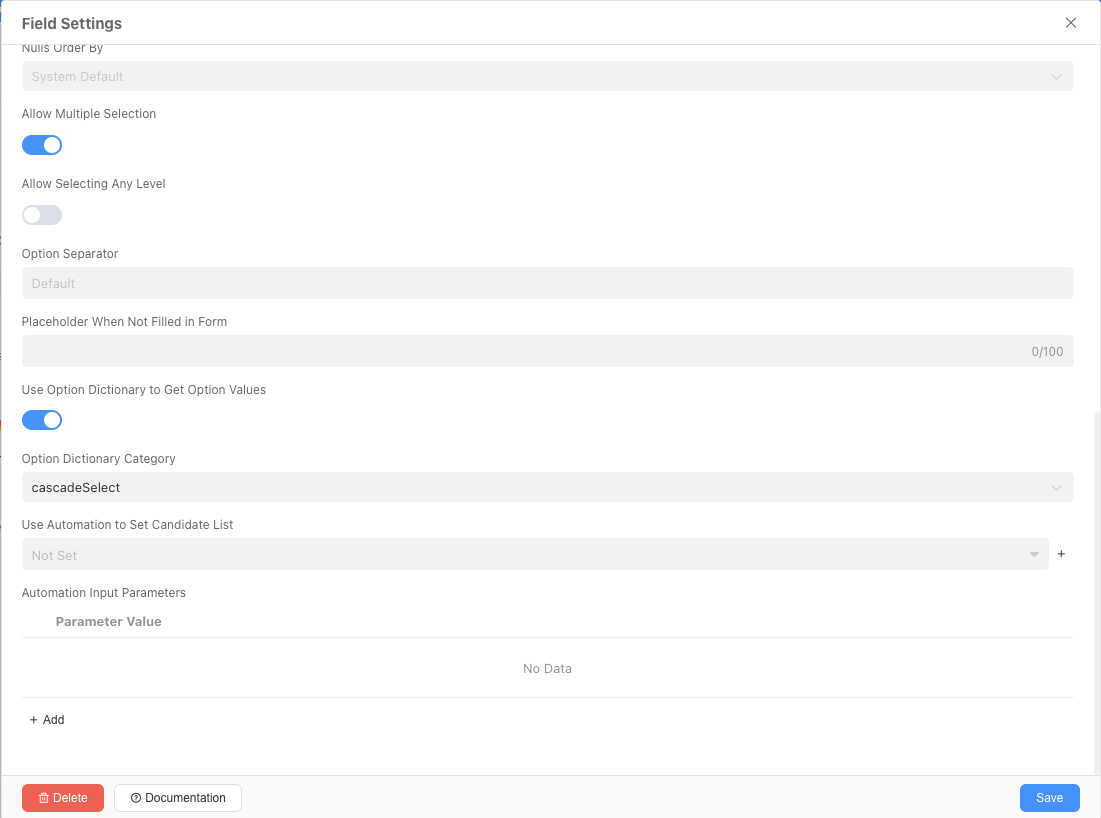
Task: Turn off the Use Option Dictionary toggle
Action: coord(42,420)
